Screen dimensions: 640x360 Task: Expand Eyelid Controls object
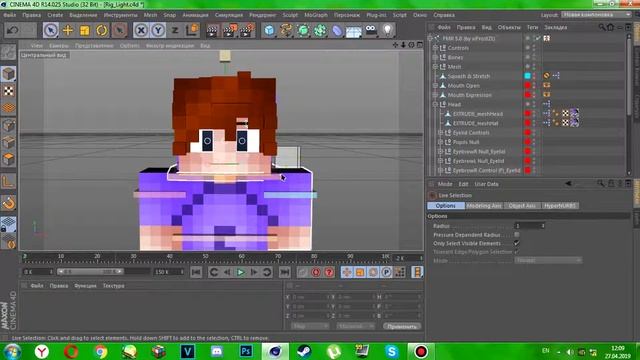pos(440,133)
